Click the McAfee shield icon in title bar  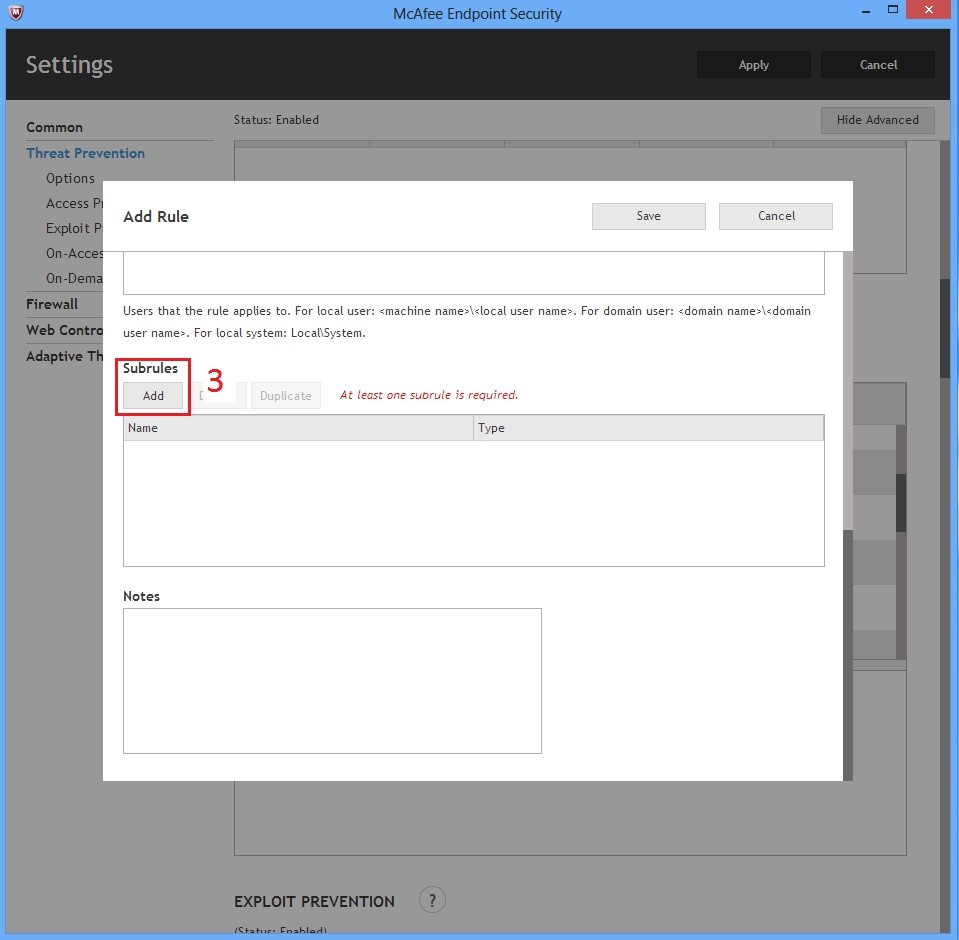coord(15,14)
